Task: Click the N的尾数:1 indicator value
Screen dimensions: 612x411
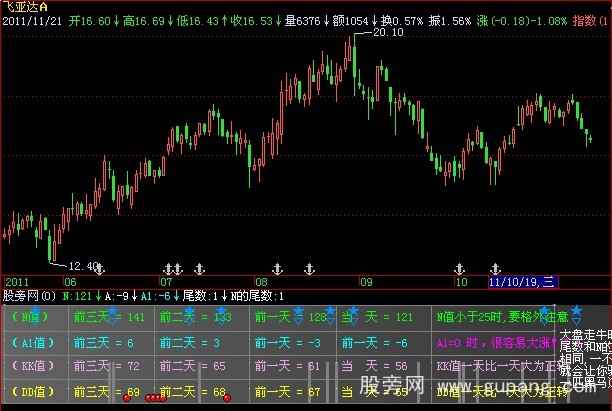Action: (x=257, y=296)
